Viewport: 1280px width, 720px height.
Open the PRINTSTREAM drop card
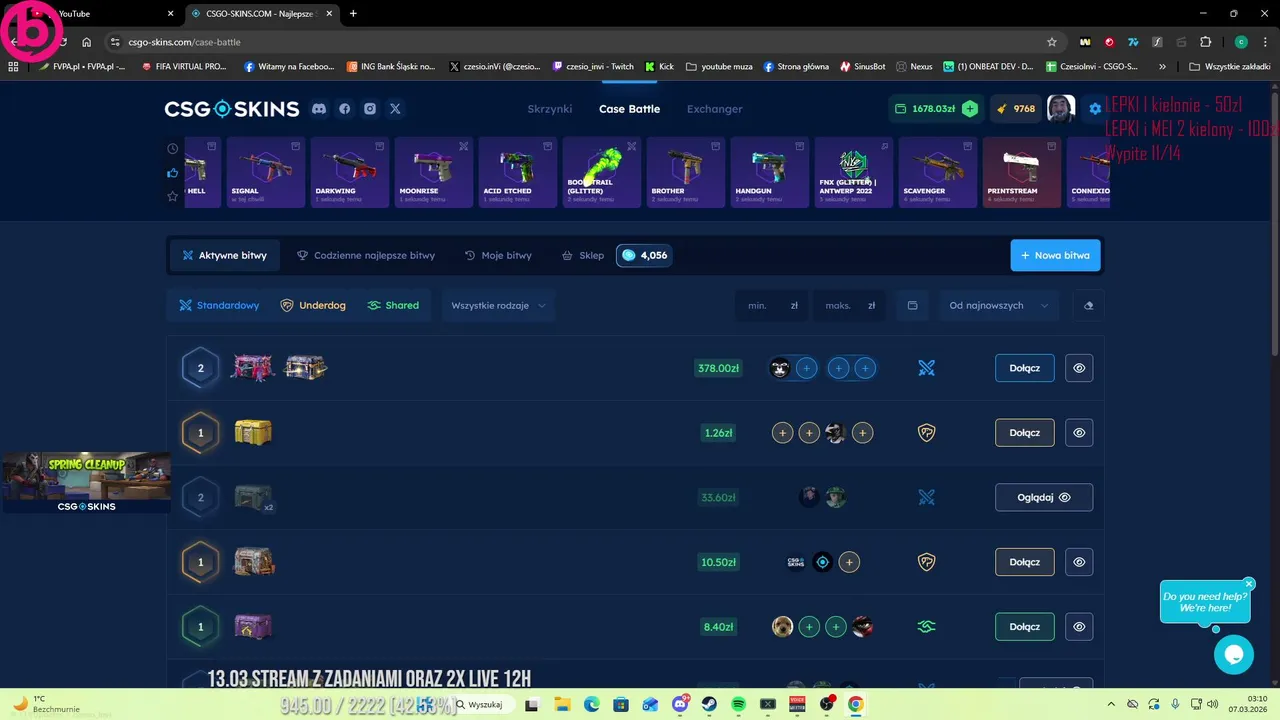point(1022,172)
